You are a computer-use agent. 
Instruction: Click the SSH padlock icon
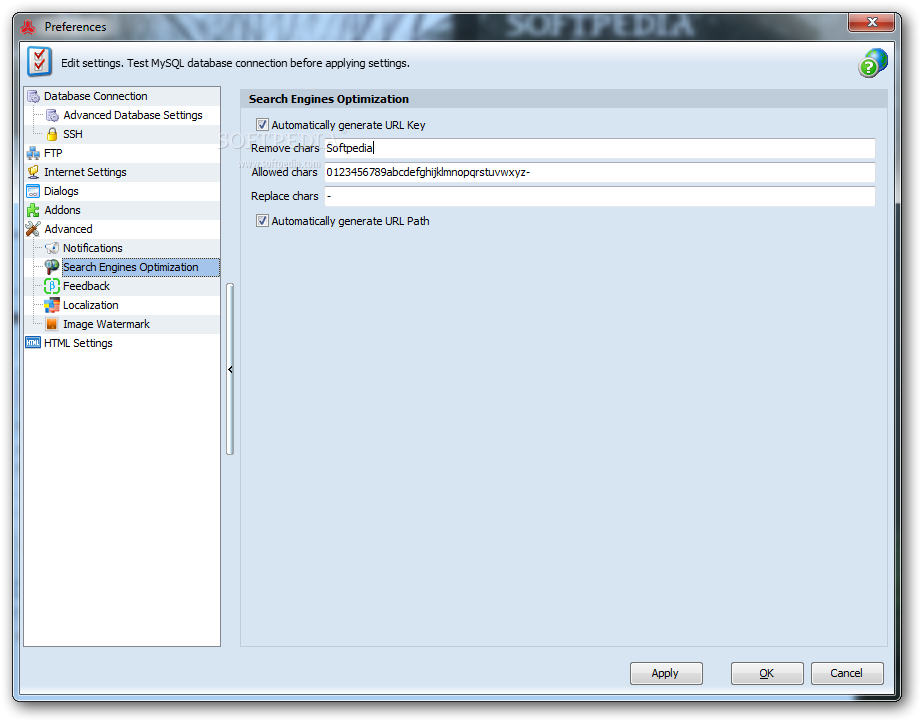pos(52,134)
